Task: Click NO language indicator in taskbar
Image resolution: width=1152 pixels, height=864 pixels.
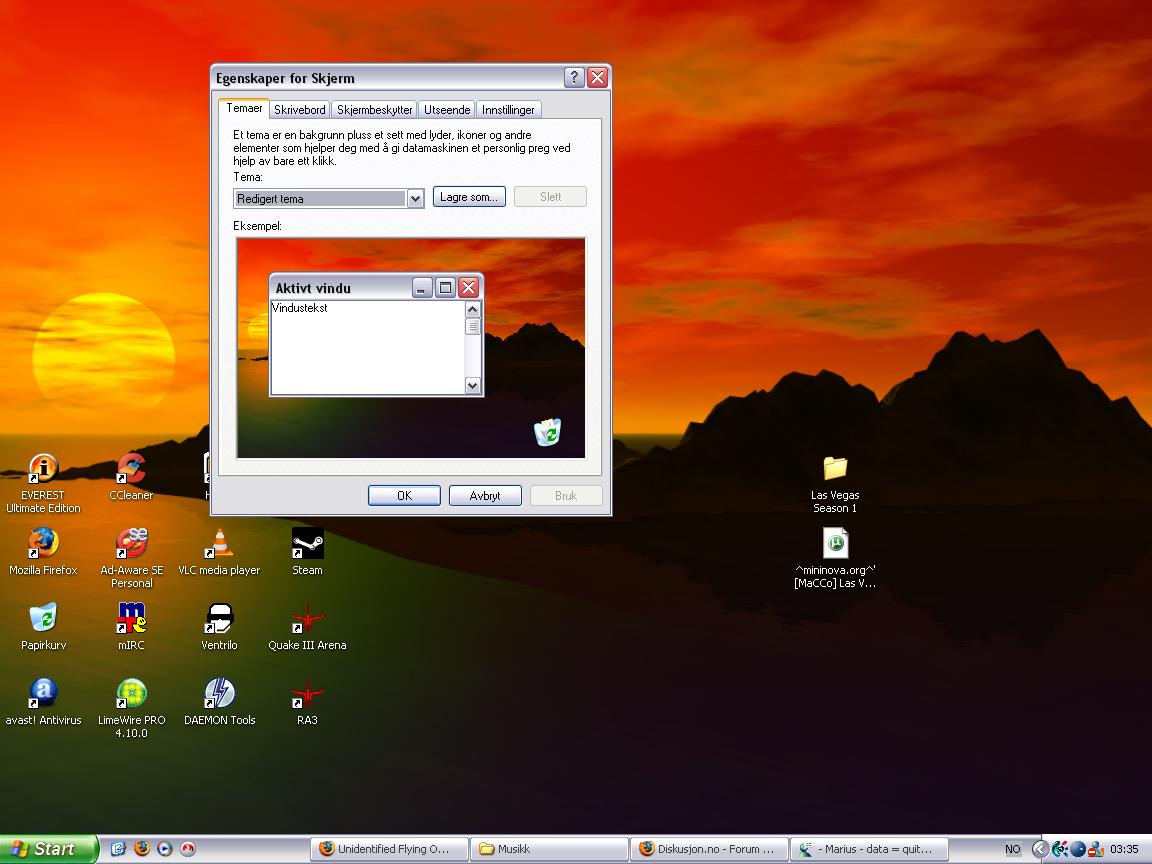Action: (x=1012, y=849)
